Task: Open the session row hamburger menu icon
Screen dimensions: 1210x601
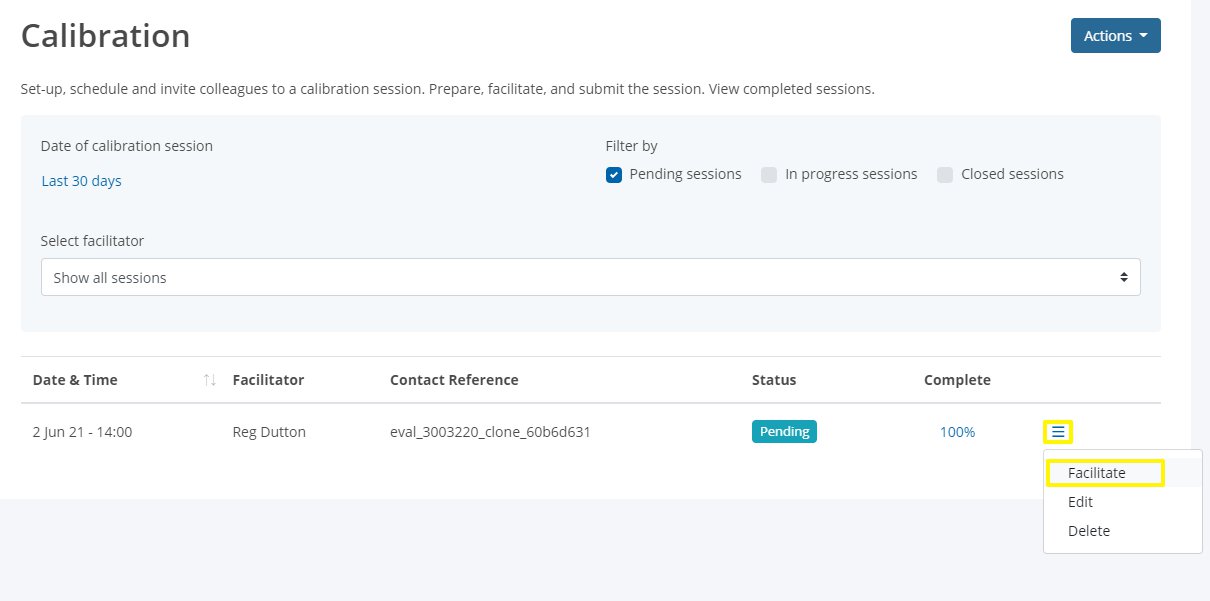Action: [x=1058, y=432]
